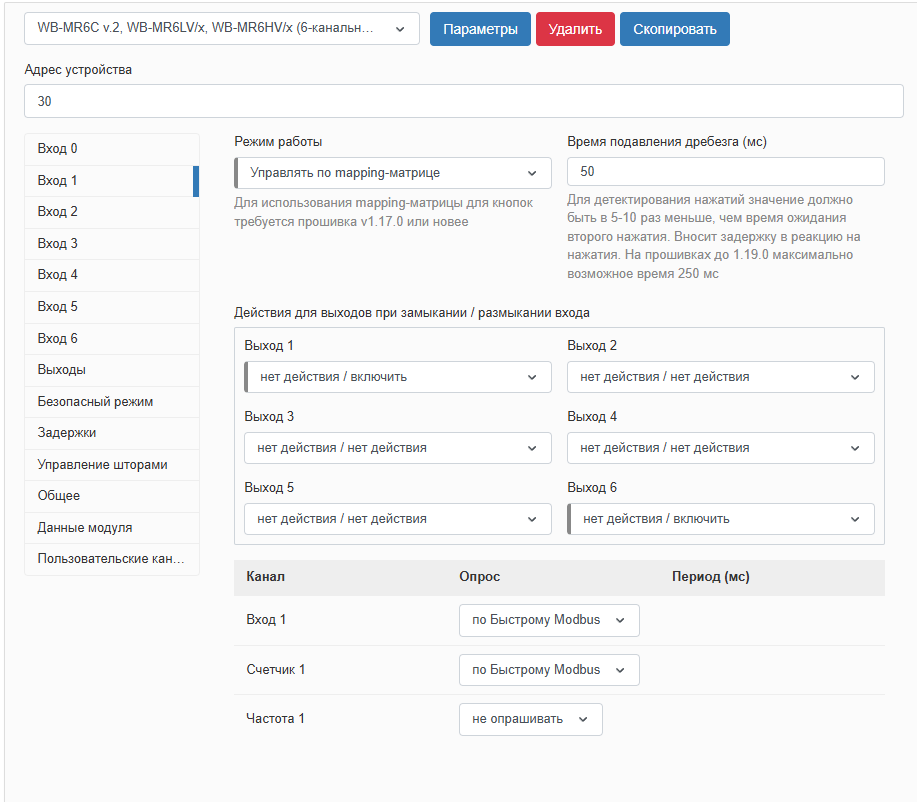Click the Параметры button
917x802 pixels.
(x=480, y=29)
